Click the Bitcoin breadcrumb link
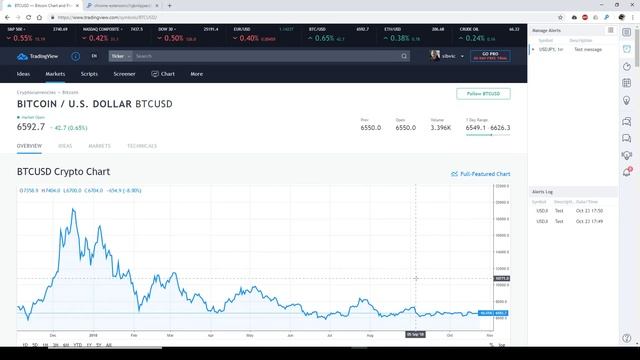The image size is (640, 360). tap(70, 92)
